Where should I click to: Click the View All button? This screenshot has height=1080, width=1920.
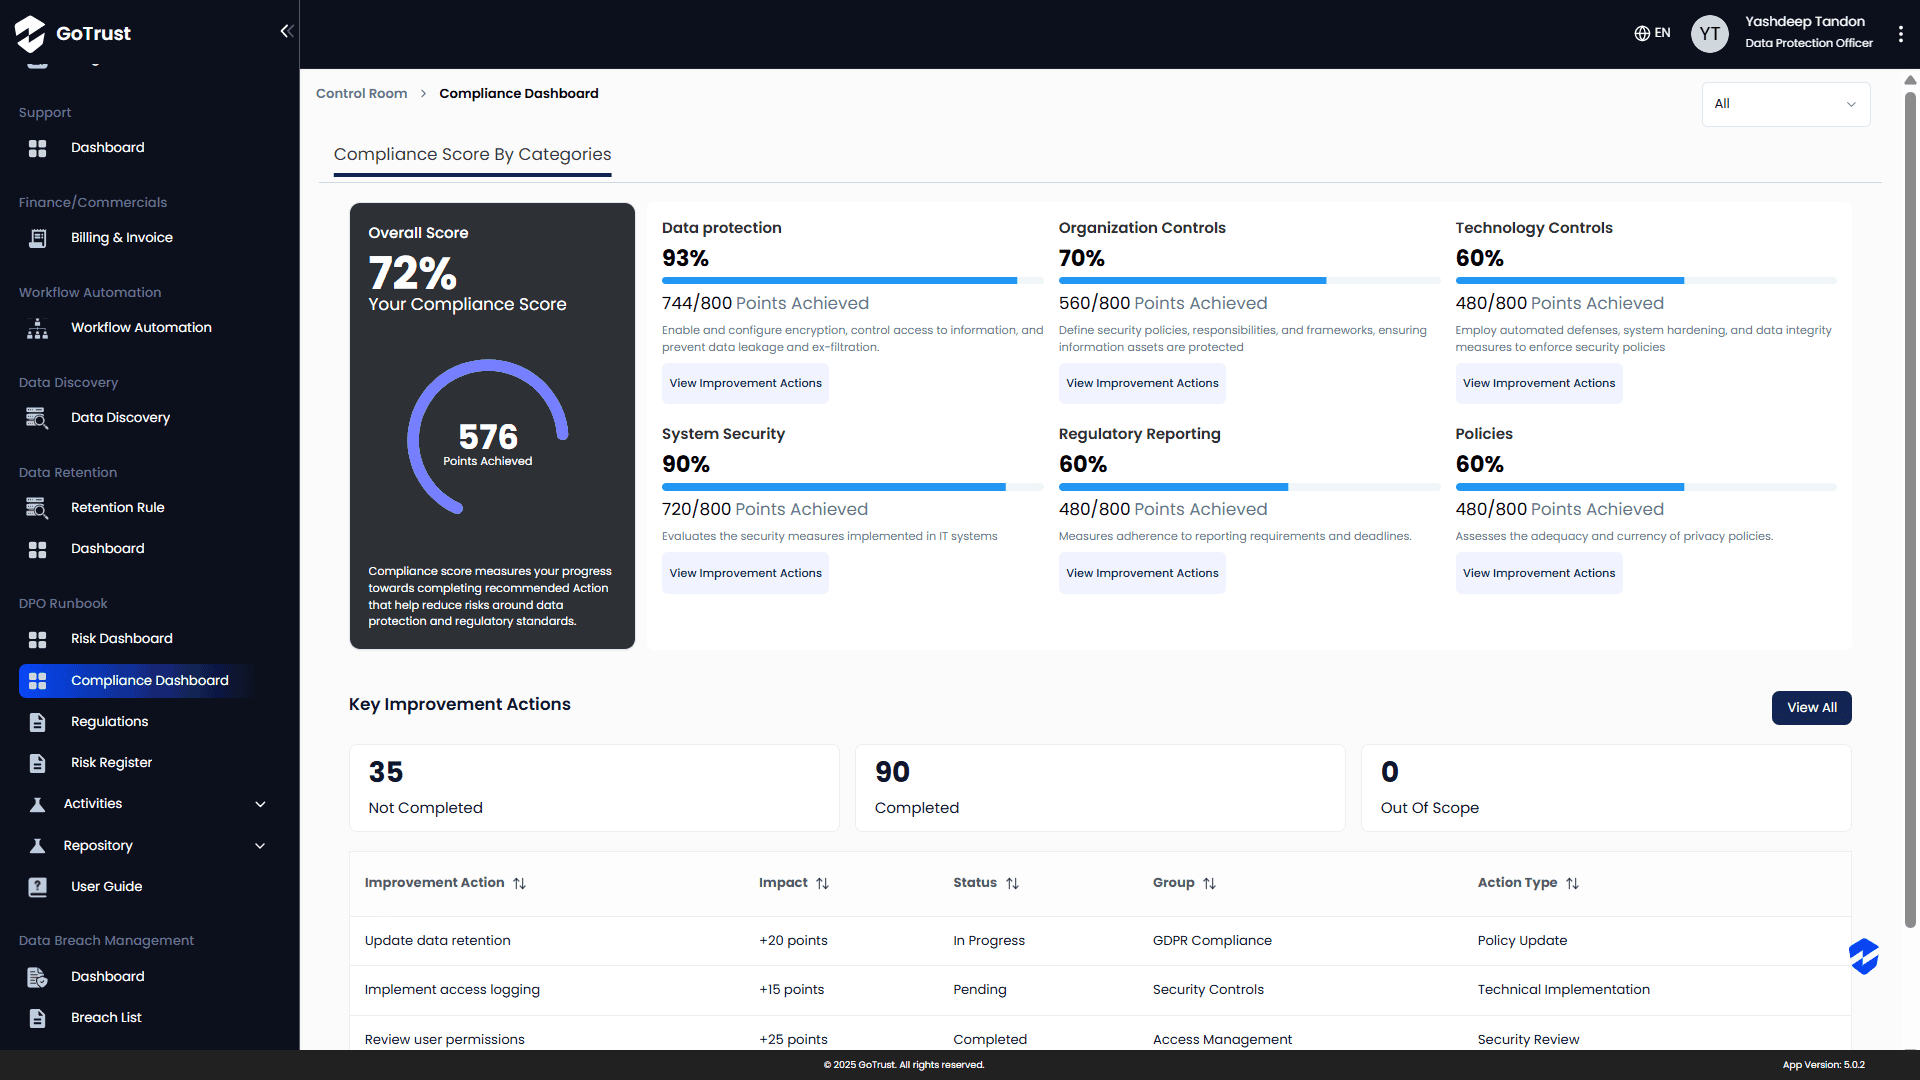pyautogui.click(x=1811, y=708)
